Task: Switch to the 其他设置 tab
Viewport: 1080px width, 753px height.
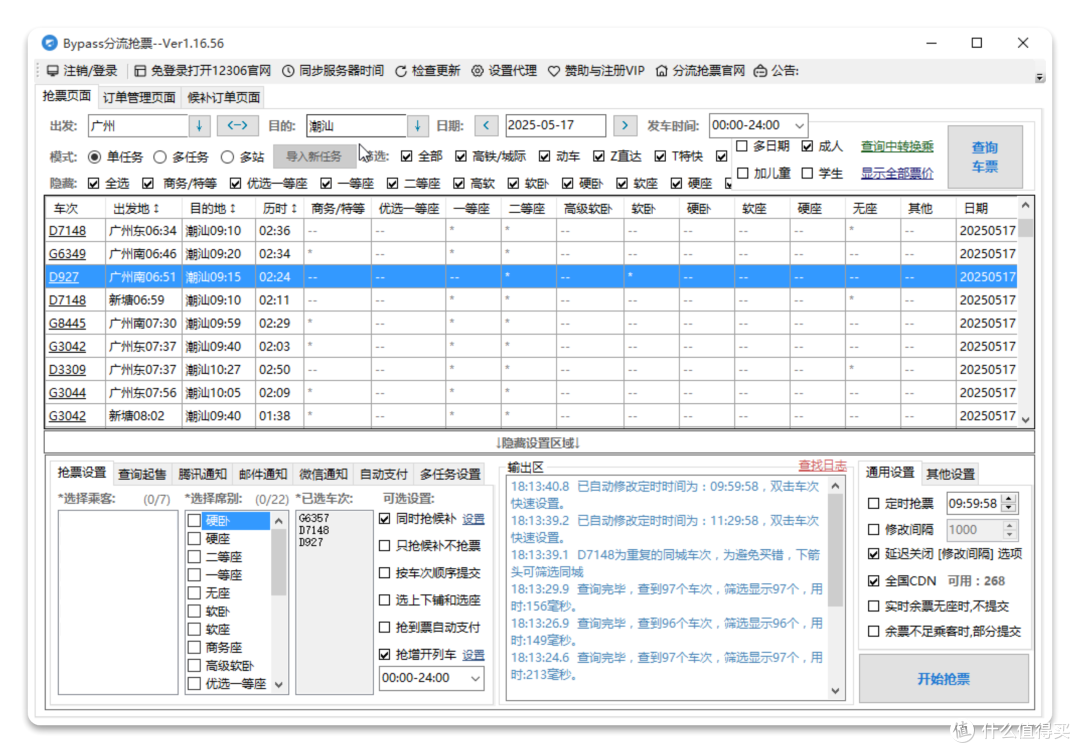Action: (x=951, y=474)
